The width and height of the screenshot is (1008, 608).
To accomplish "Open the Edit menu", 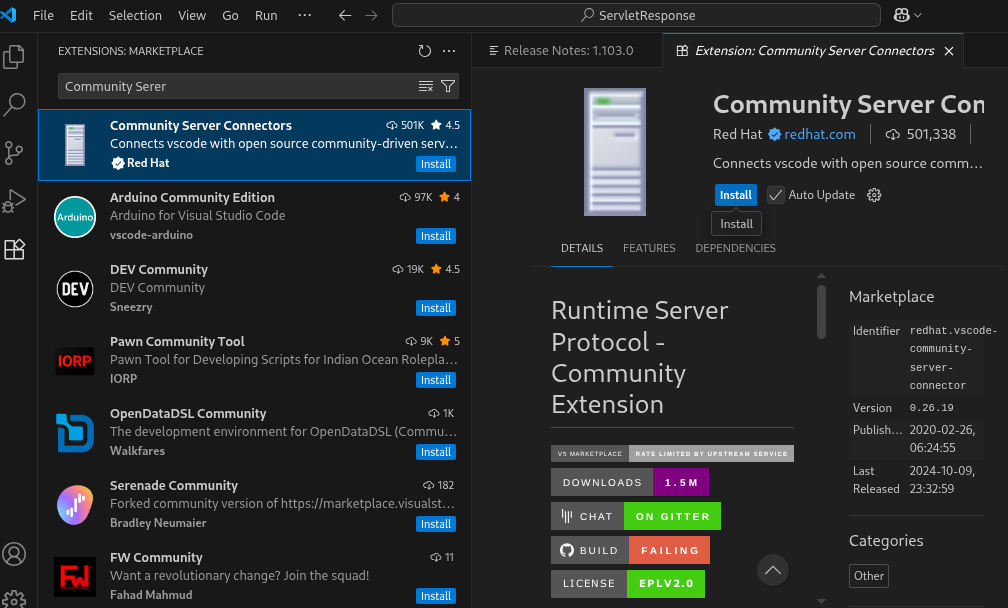I will point(81,15).
